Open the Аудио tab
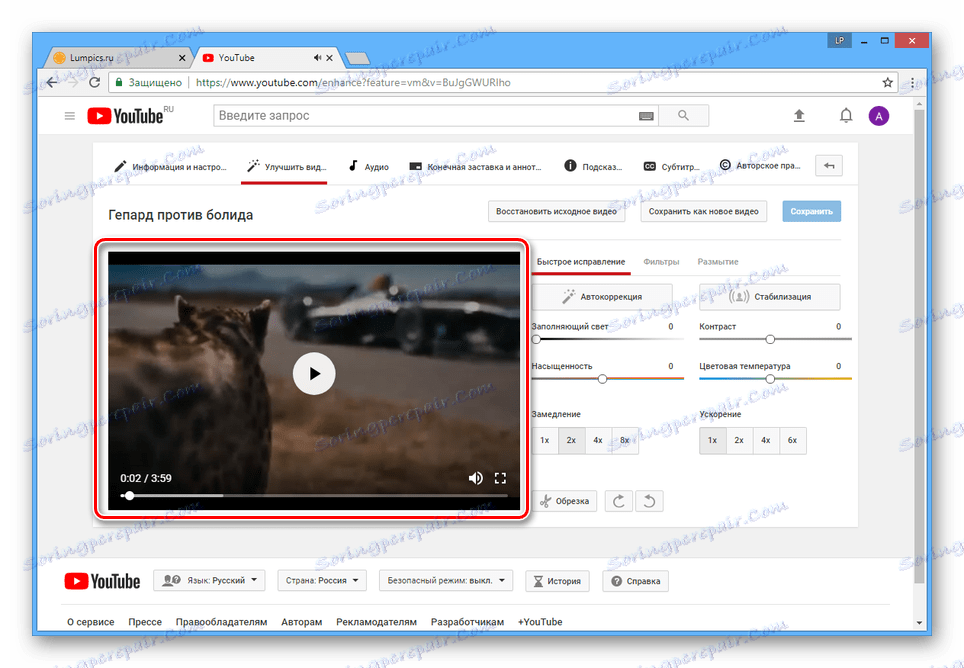The image size is (964, 668). coord(368,167)
